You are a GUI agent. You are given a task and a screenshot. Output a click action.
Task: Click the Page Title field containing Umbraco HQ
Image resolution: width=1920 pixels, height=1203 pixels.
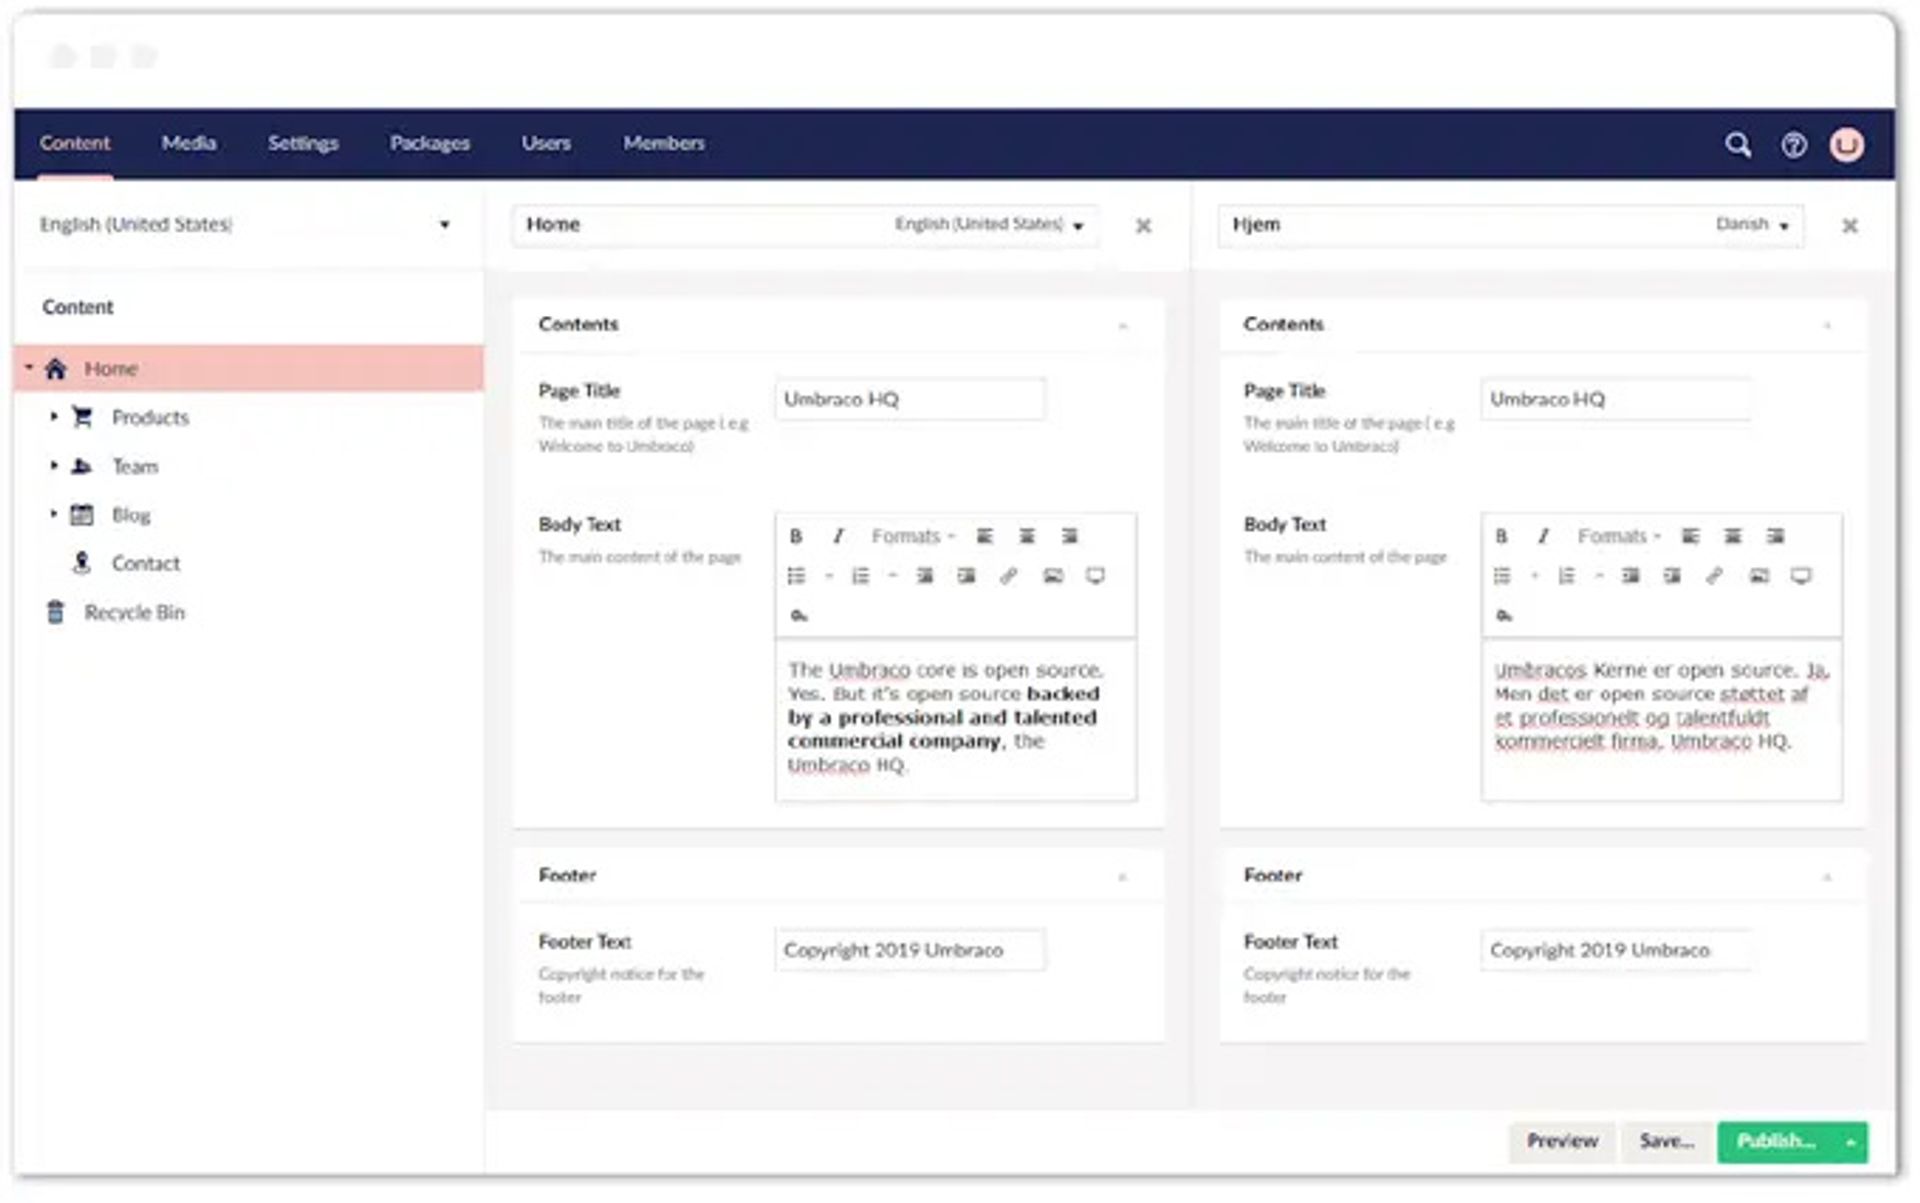point(908,399)
